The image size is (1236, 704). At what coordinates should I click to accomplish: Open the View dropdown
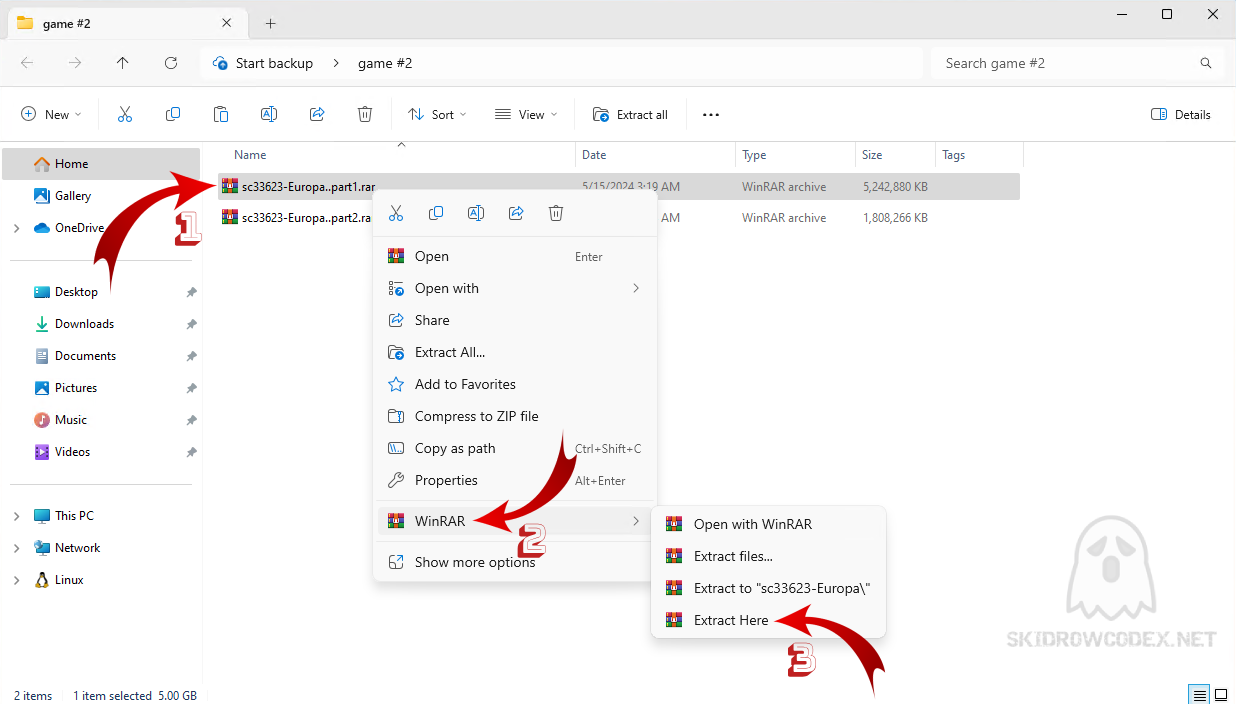pos(526,114)
